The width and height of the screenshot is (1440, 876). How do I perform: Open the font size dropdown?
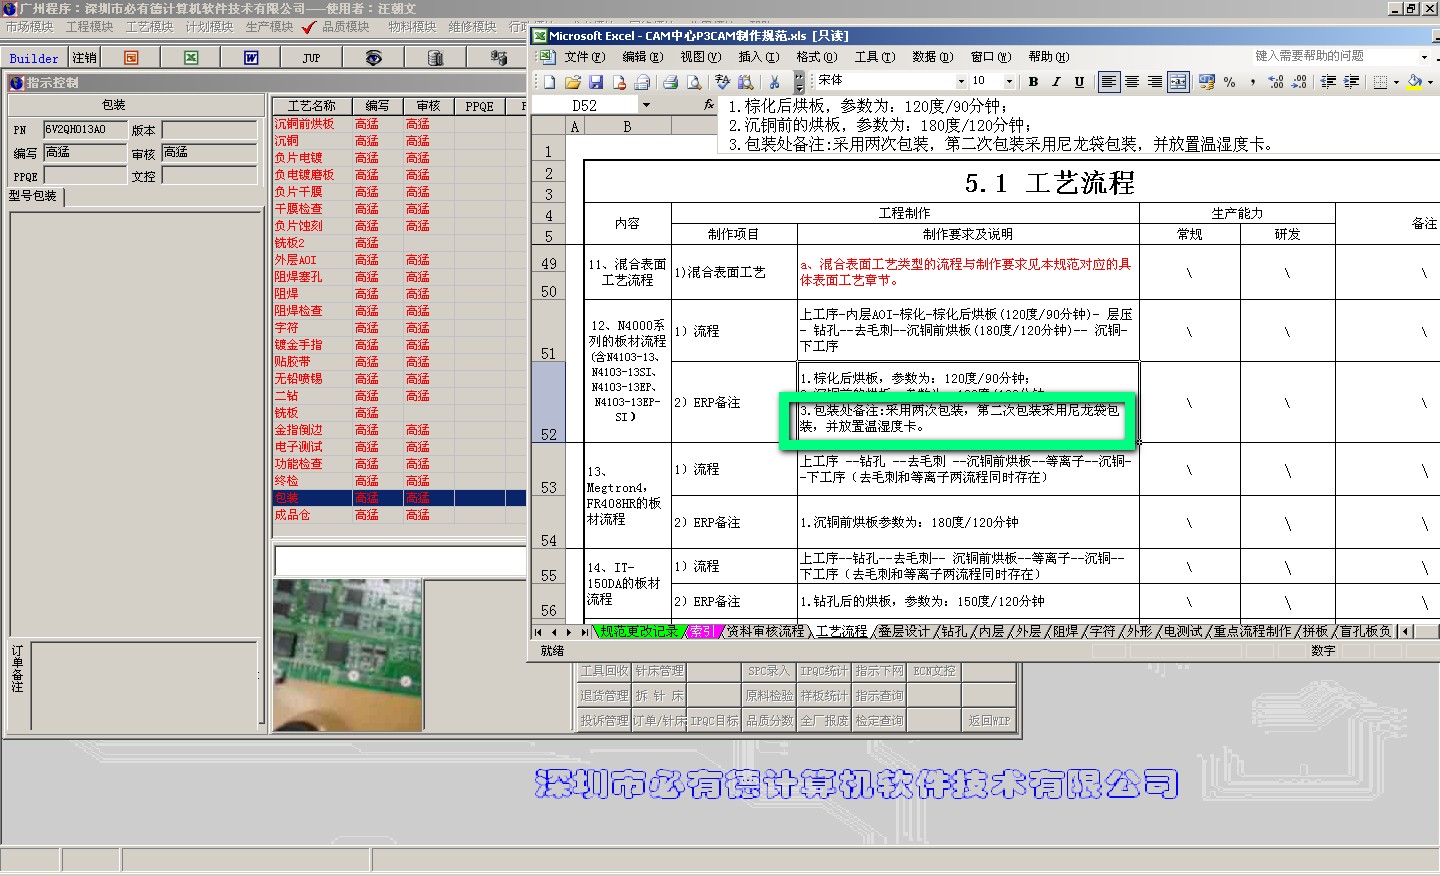pos(1009,82)
